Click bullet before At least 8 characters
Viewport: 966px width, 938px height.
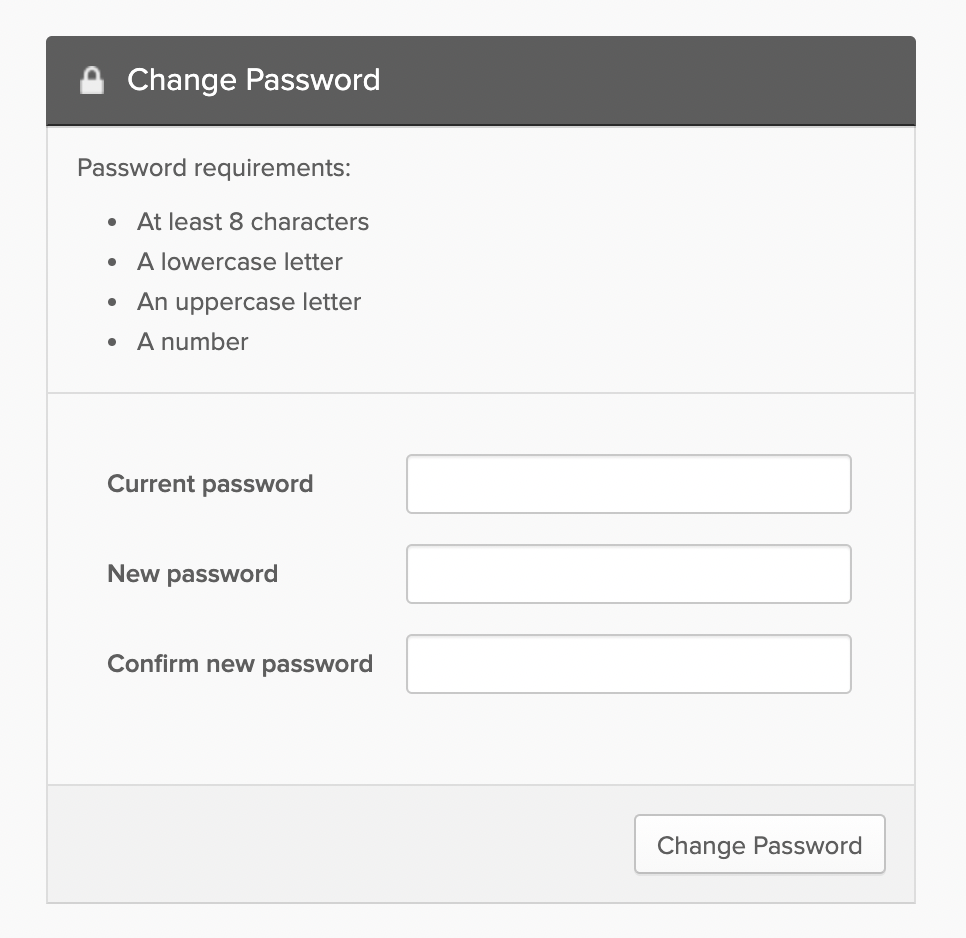[x=112, y=222]
